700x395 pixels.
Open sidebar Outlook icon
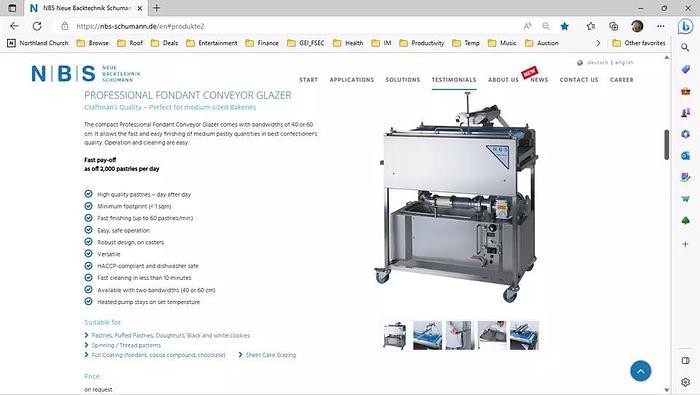(685, 156)
